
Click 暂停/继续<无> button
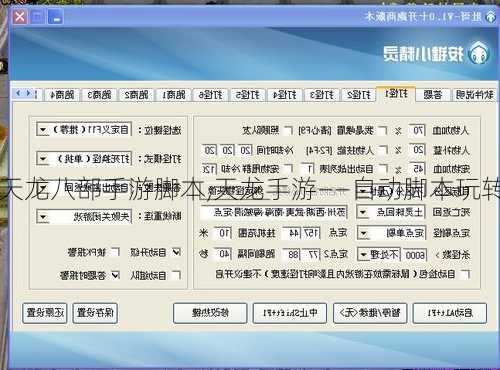pyautogui.click(x=370, y=313)
